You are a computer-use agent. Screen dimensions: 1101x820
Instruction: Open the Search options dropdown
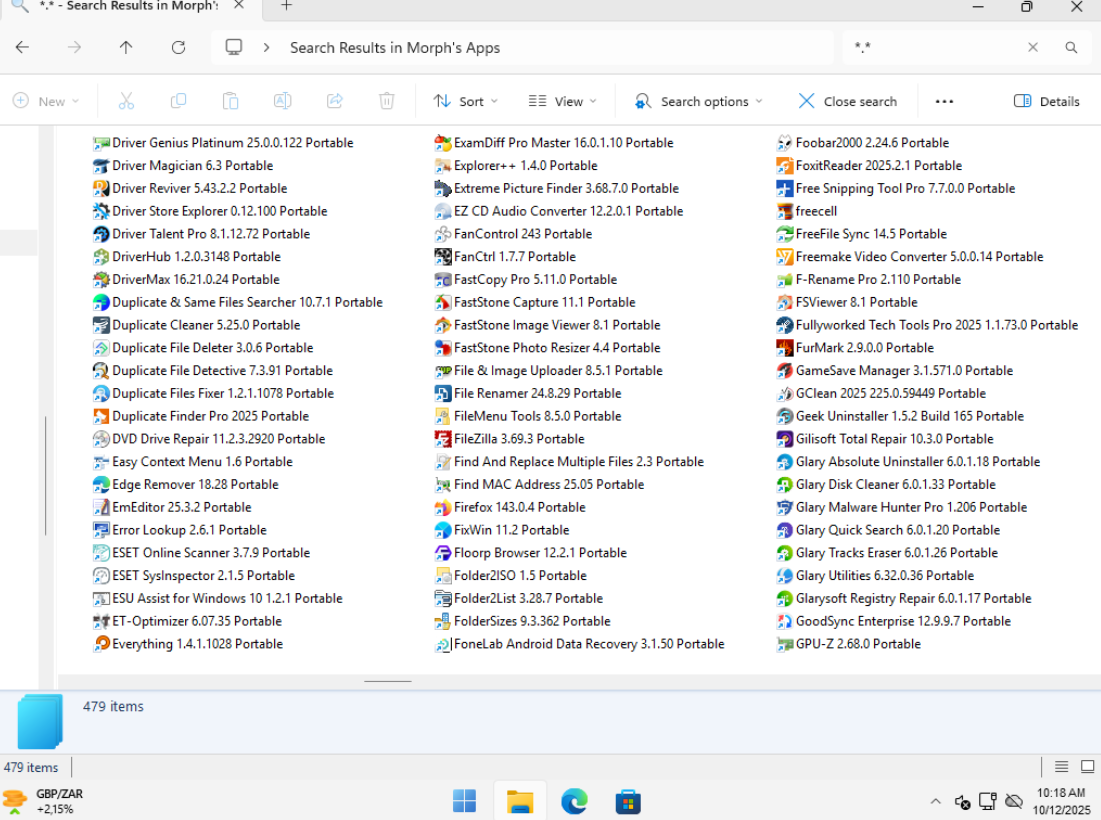(x=698, y=101)
